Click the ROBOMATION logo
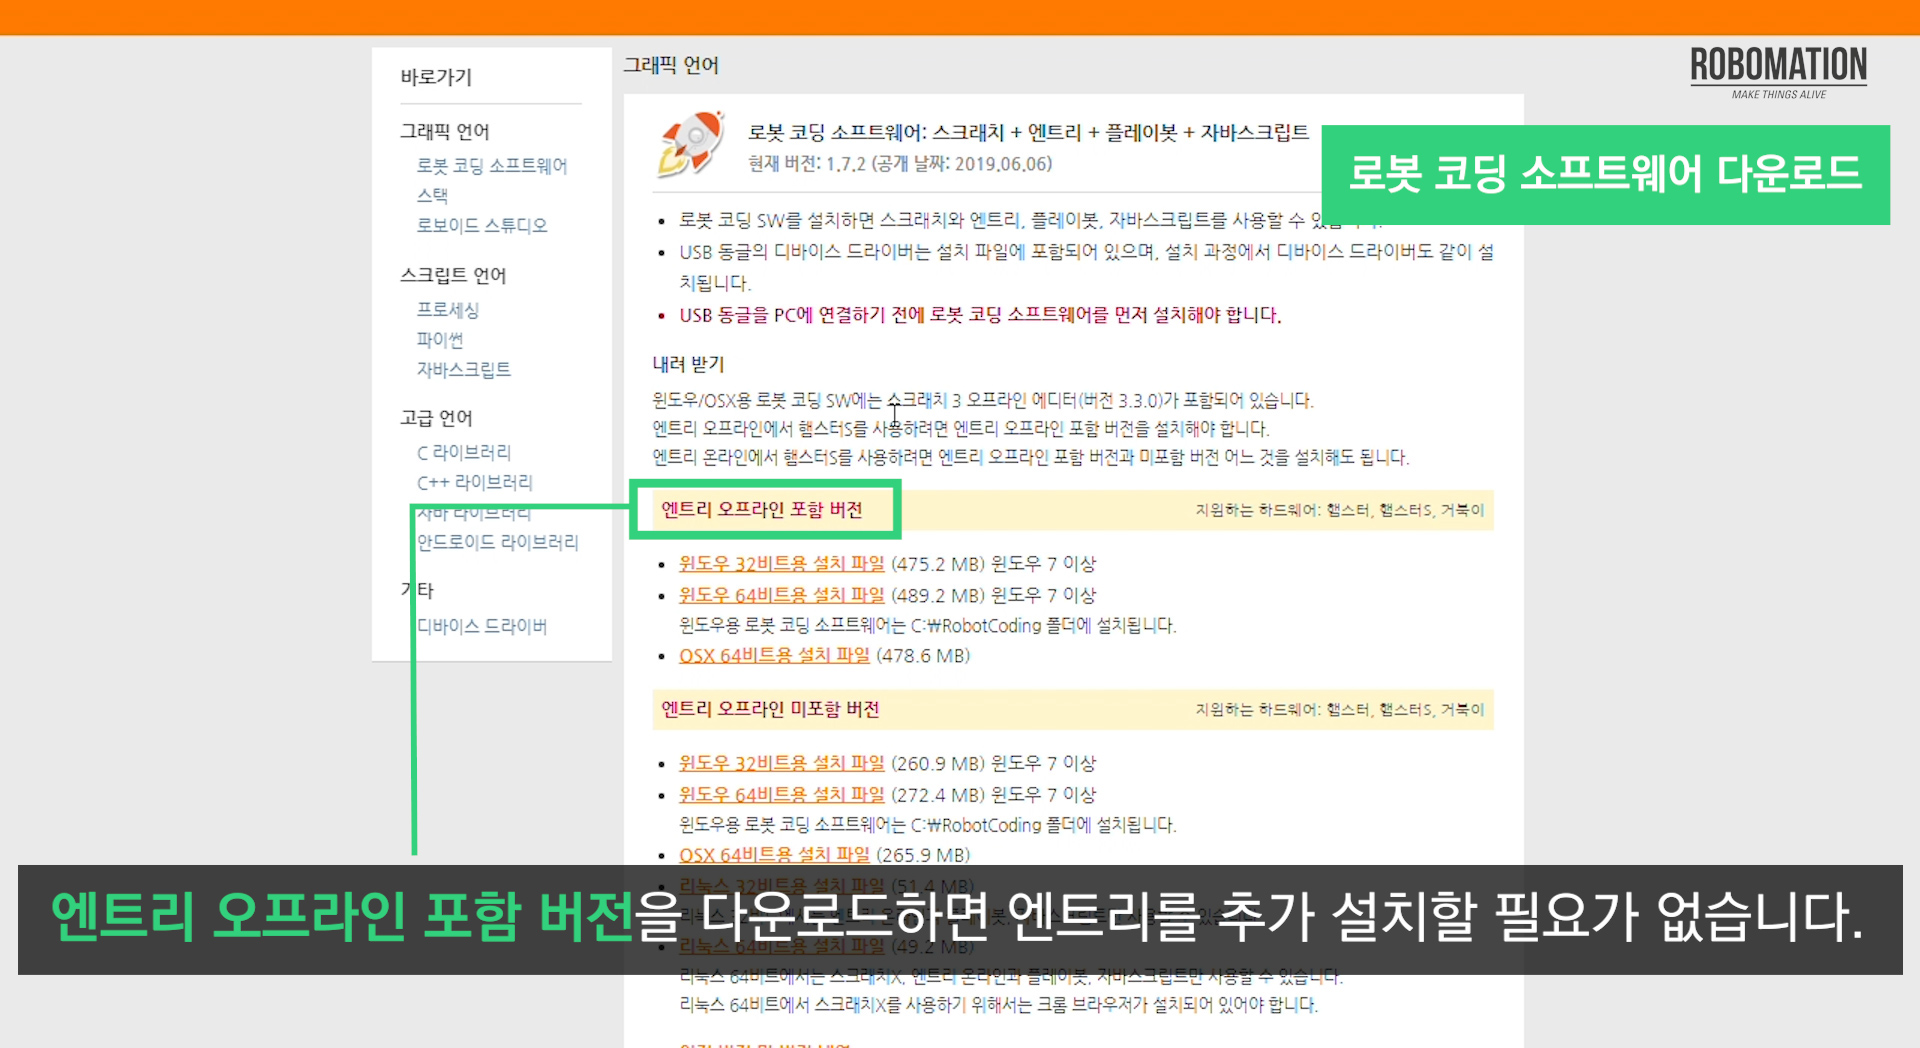The height and width of the screenshot is (1048, 1920). pyautogui.click(x=1778, y=72)
